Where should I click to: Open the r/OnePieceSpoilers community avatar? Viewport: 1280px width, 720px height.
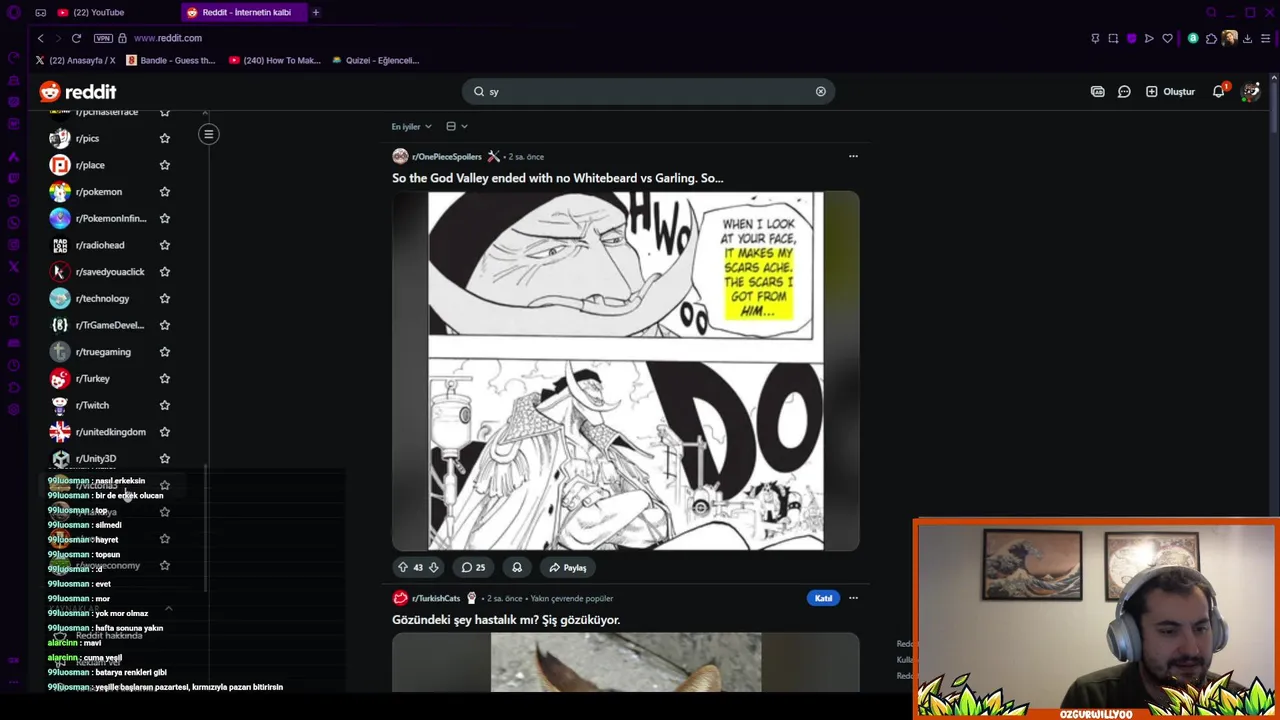click(x=400, y=156)
